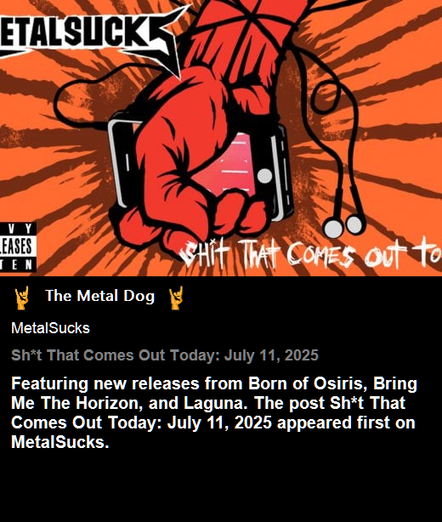442x522 pixels.
Task: Click the MetalSucks logo in the banner
Action: click(x=90, y=35)
